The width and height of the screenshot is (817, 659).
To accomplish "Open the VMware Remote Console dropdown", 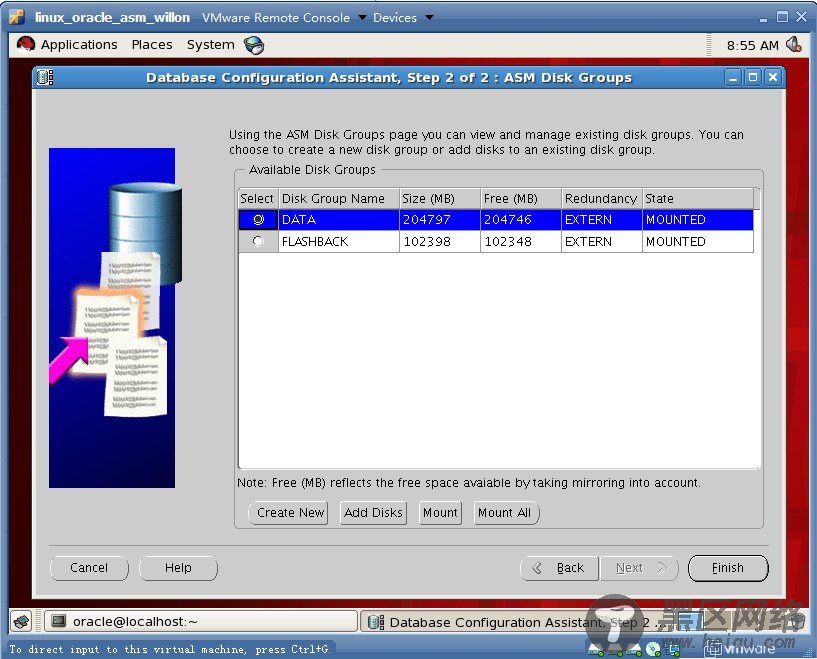I will [x=284, y=17].
